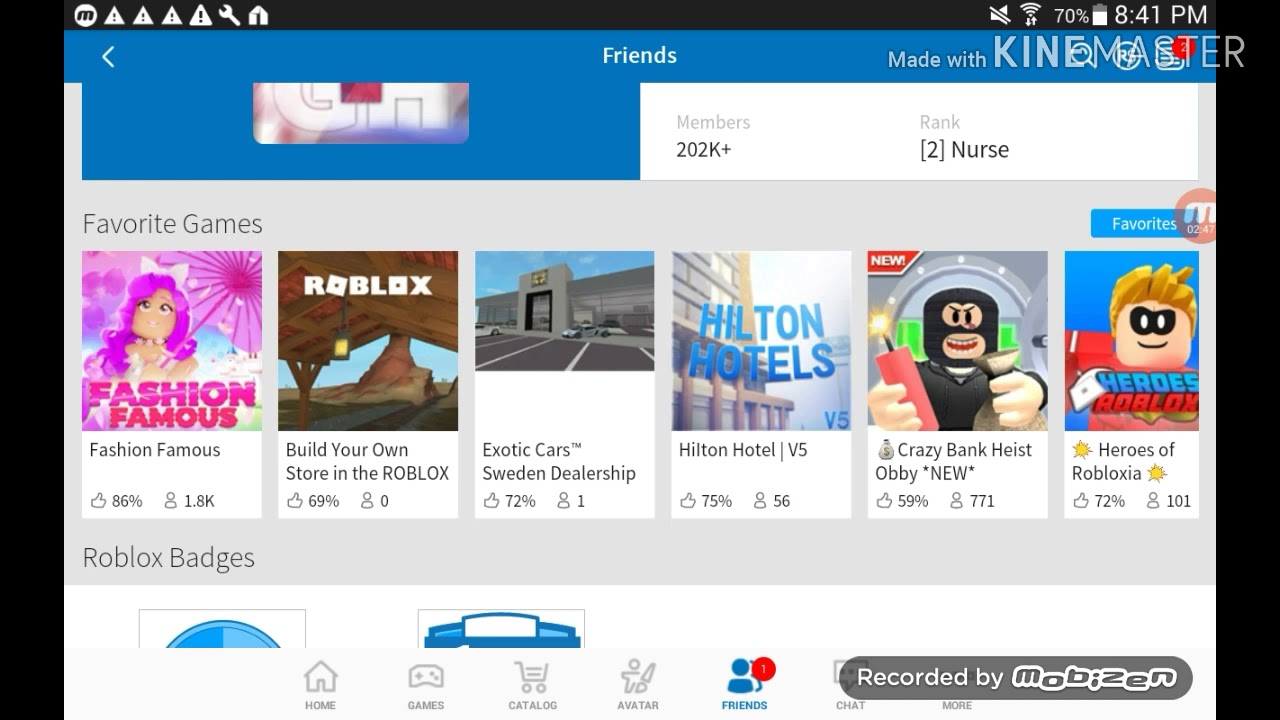This screenshot has height=720, width=1280.
Task: Select Exotic Cars Sweden Dealership title
Action: [x=559, y=461]
